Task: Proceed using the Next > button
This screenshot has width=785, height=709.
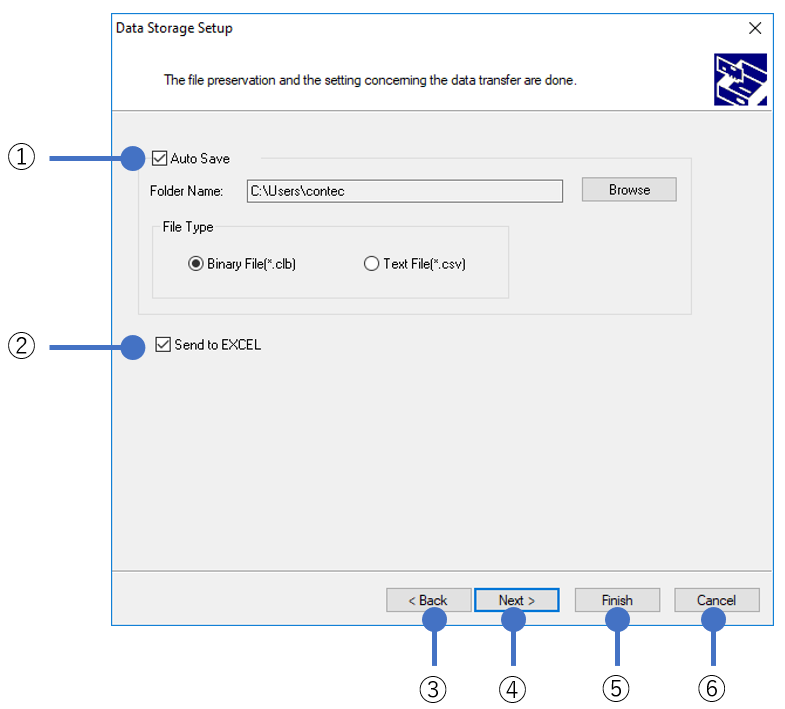Action: click(516, 600)
